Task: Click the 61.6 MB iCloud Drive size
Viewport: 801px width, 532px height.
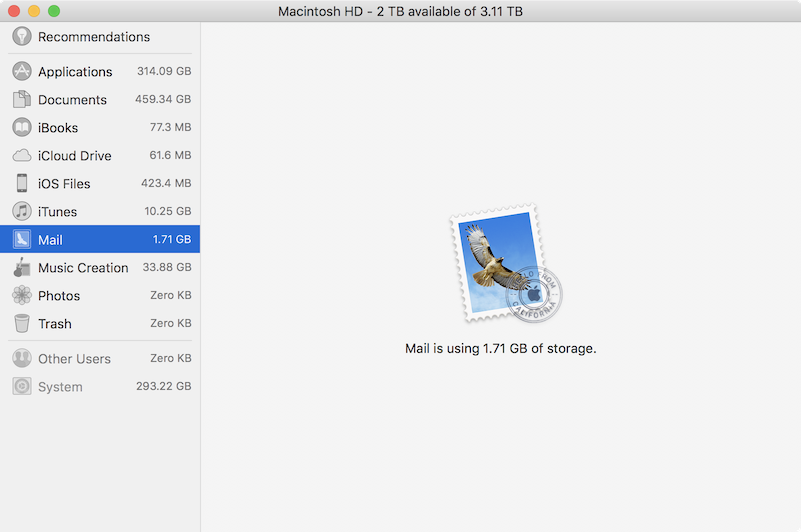Action: click(x=170, y=155)
